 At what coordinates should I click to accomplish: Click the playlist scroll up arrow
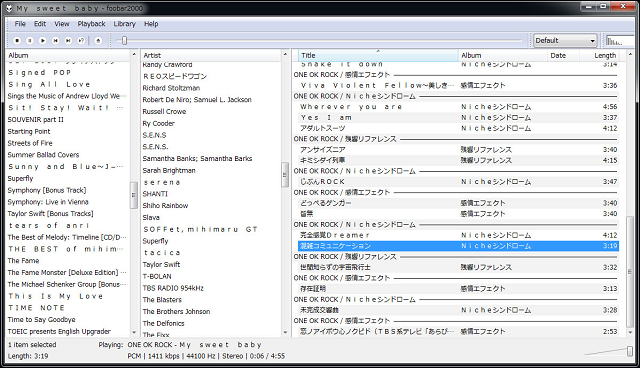[630, 54]
